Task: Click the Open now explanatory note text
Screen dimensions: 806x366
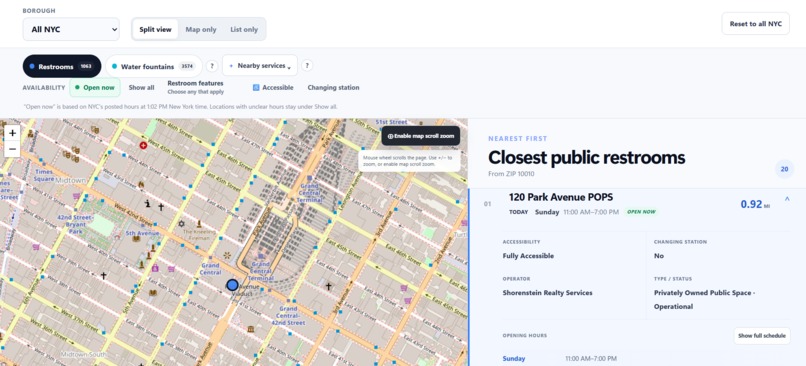Action: tap(180, 106)
